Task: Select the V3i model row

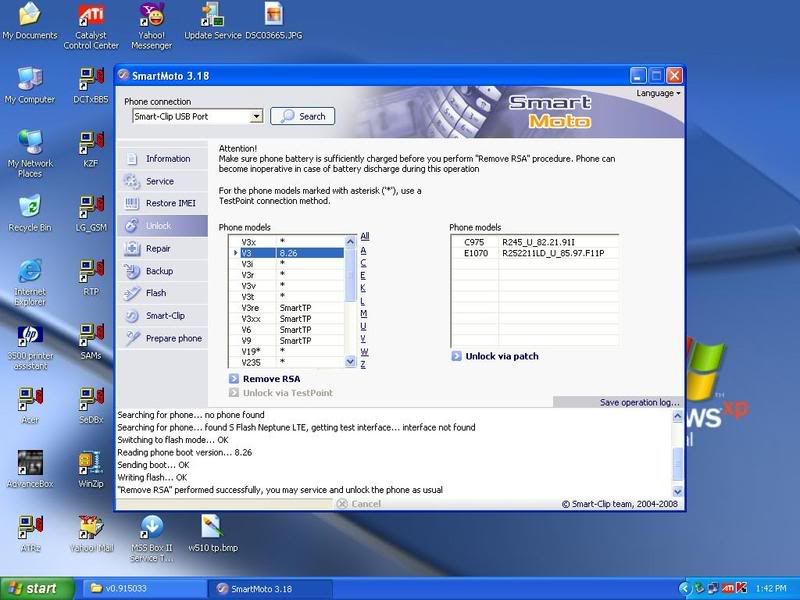Action: pos(287,264)
